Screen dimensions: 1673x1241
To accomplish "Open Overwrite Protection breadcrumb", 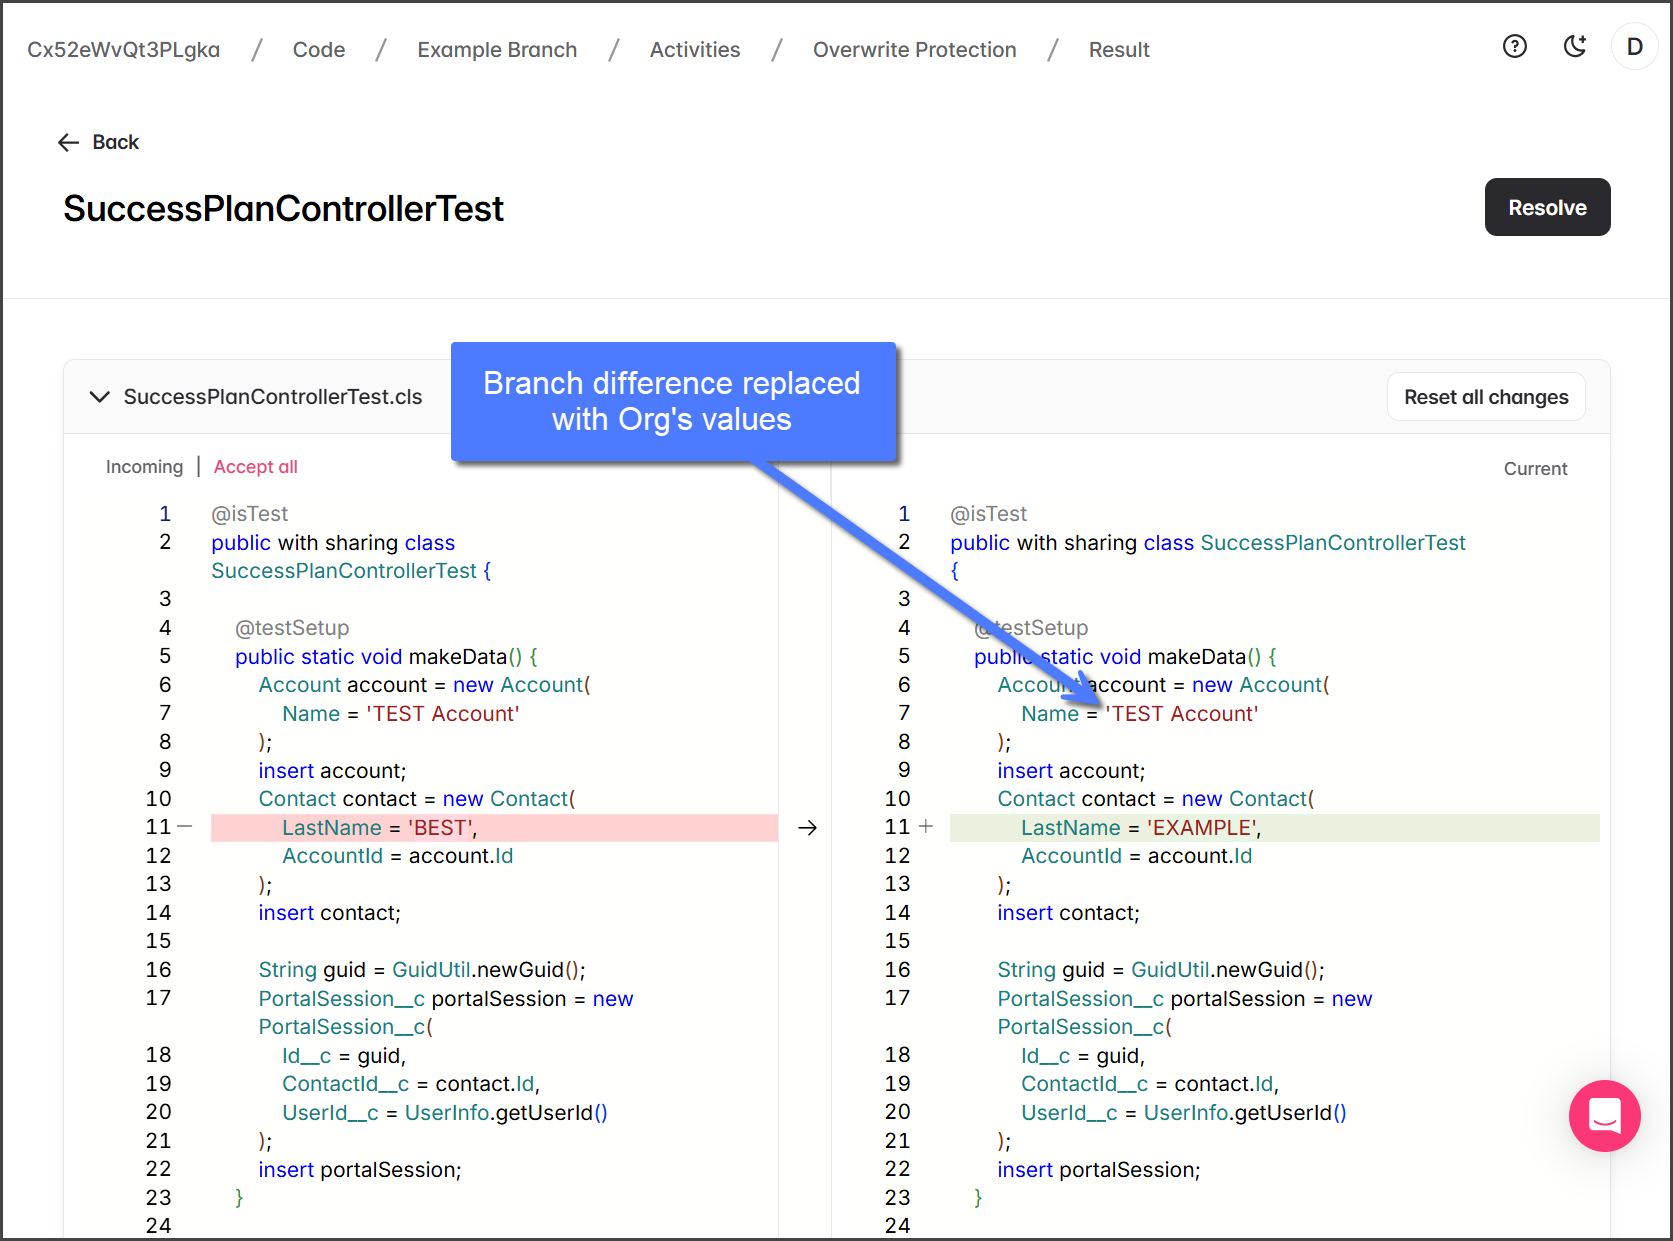I will [914, 50].
